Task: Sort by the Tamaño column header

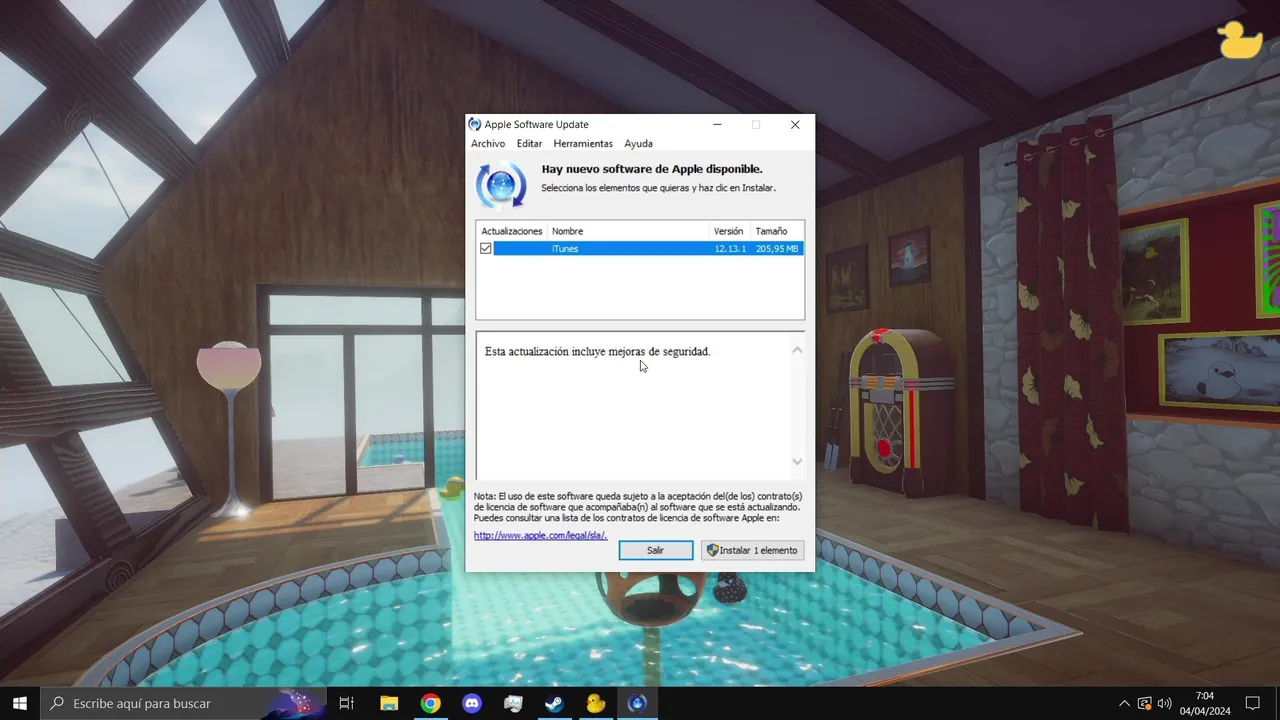Action: pos(777,231)
